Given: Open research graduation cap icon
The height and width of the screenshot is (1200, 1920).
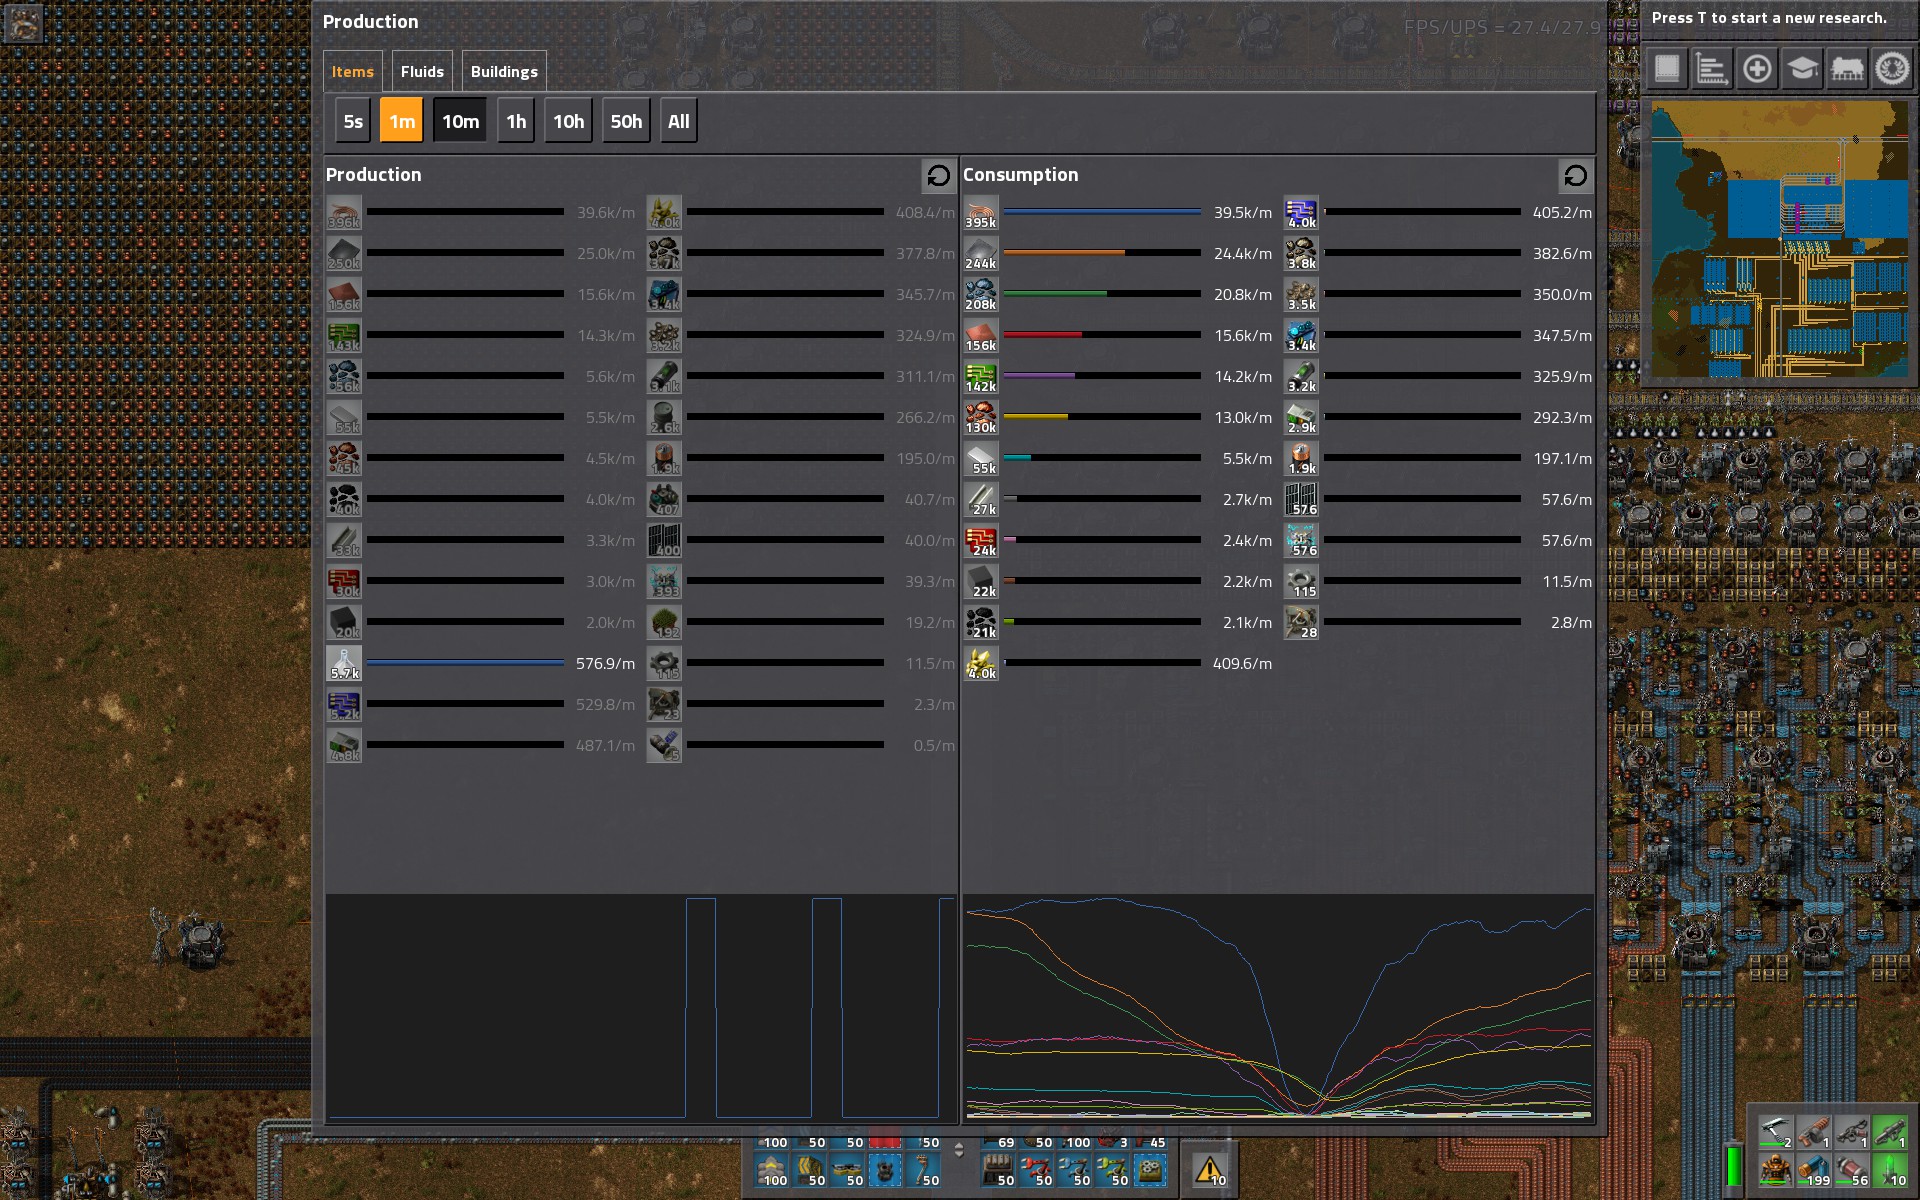Looking at the screenshot, I should pos(1802,69).
